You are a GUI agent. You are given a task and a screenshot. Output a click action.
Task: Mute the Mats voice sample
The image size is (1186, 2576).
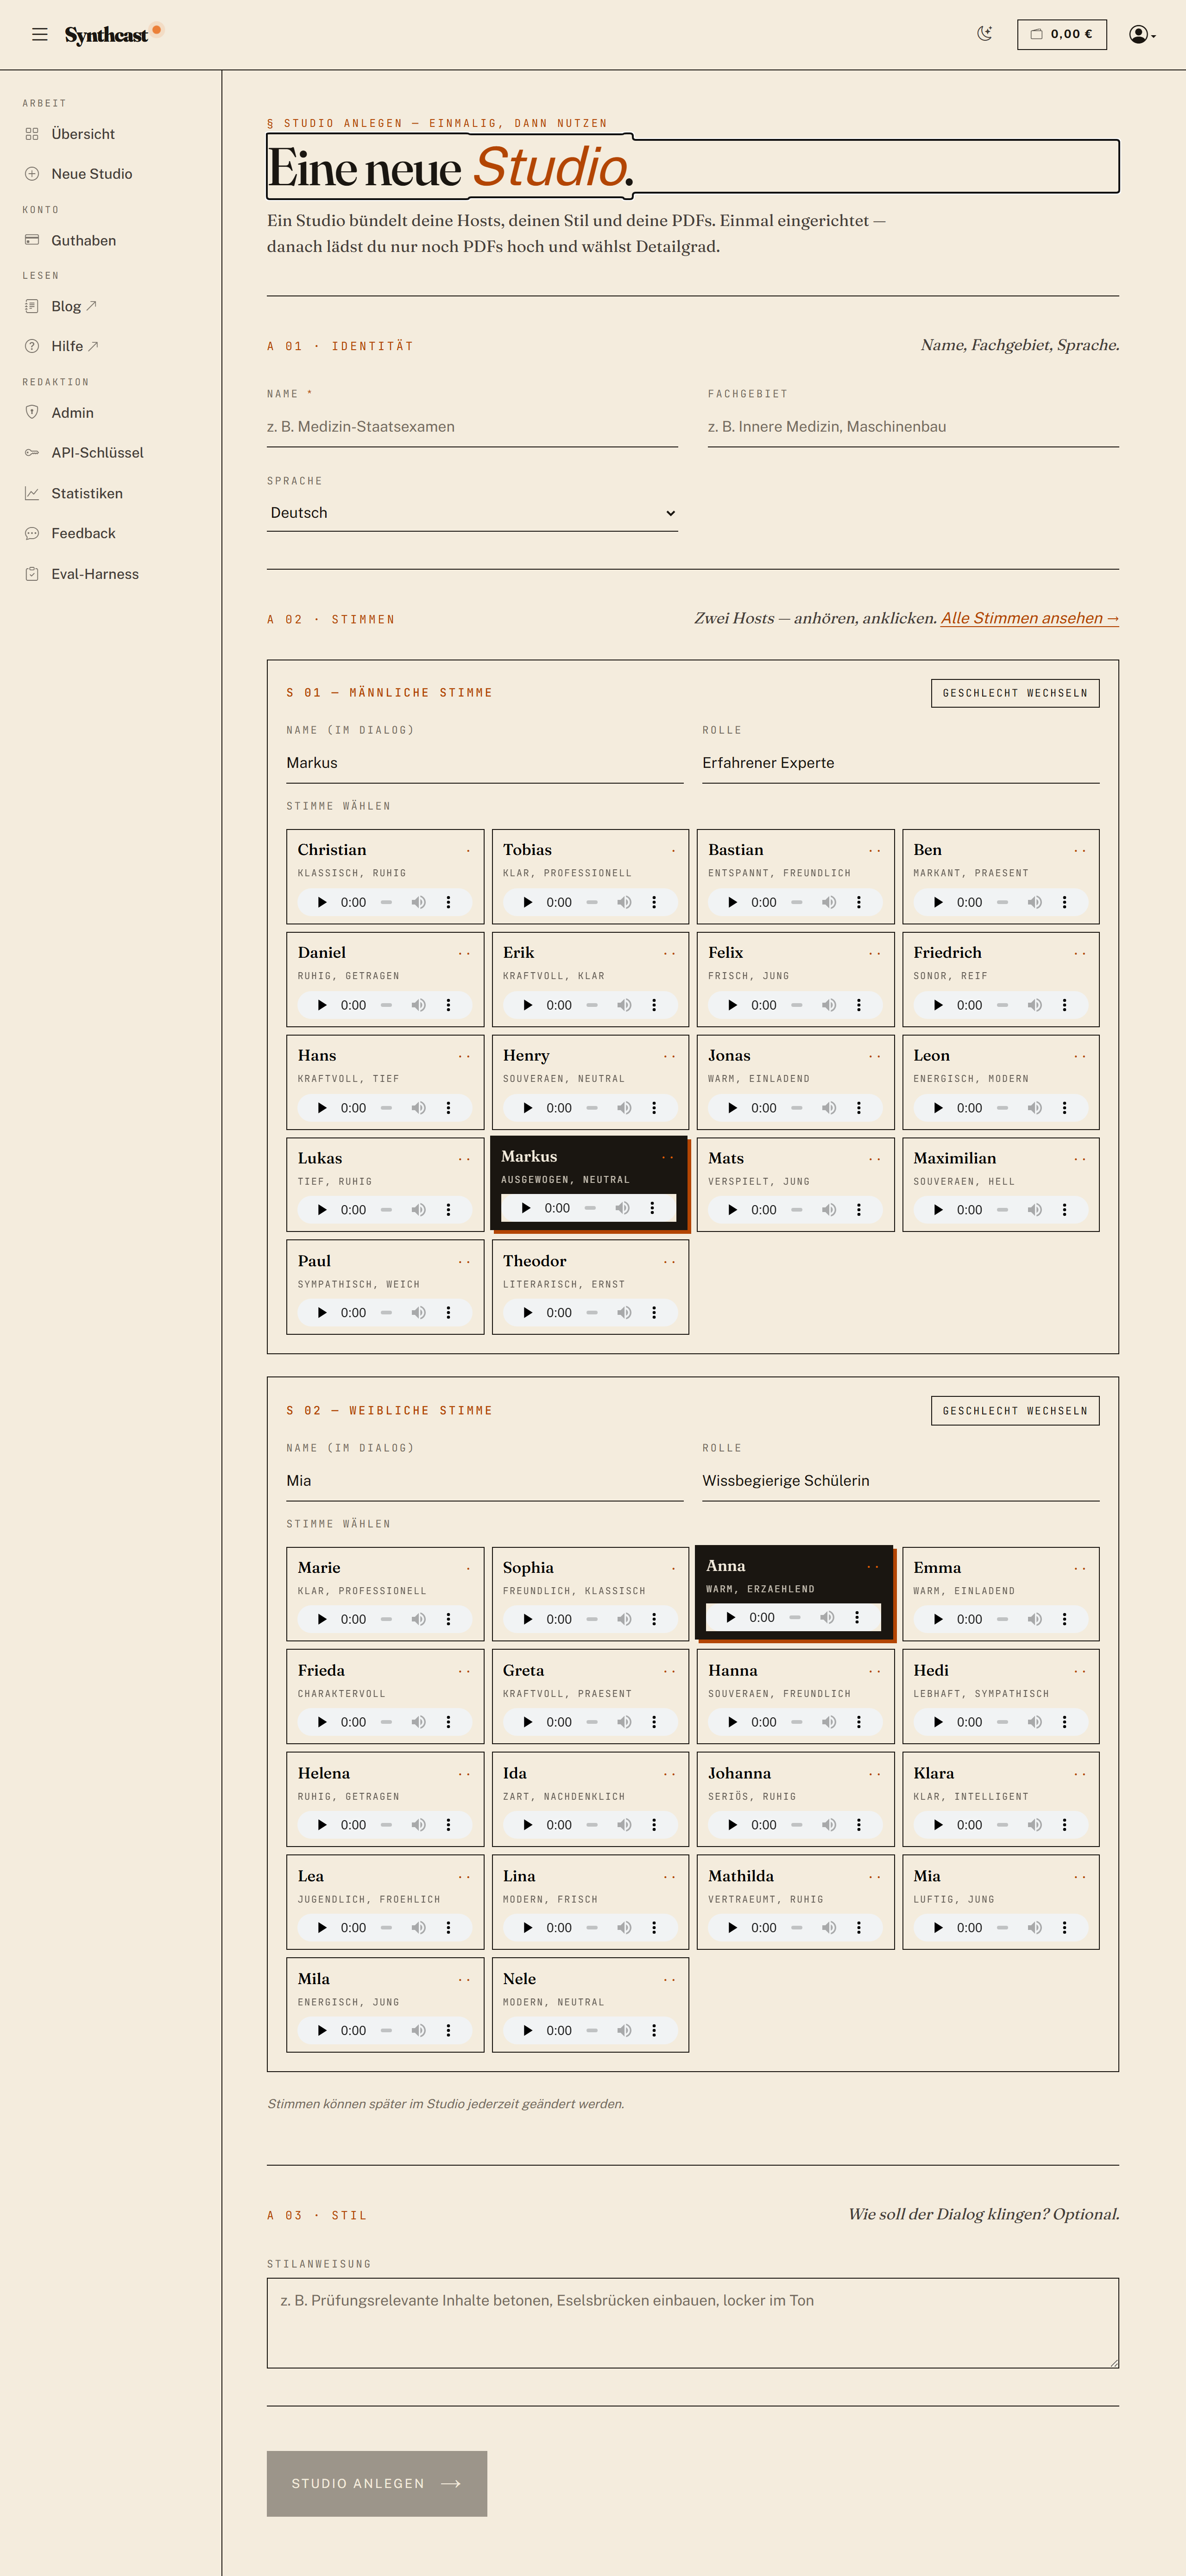[829, 1210]
